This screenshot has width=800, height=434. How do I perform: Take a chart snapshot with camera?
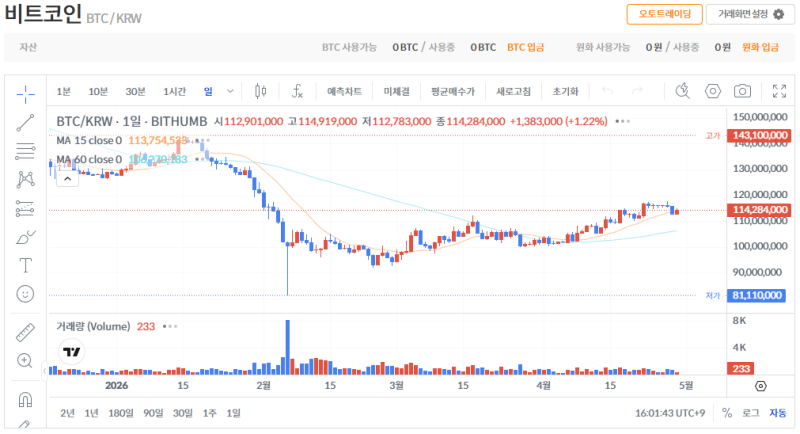tap(742, 91)
